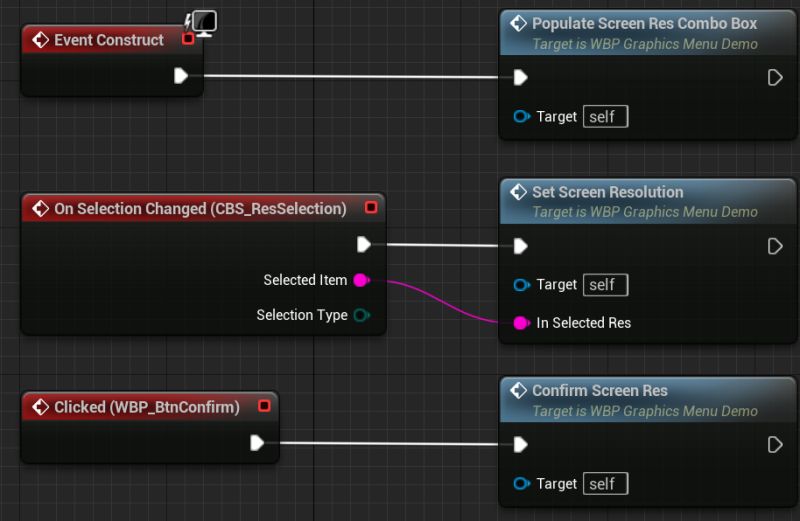Click the Clicked (WBP_BtnConfirm) execution output pin
Screen dimensions: 800x521
point(257,443)
